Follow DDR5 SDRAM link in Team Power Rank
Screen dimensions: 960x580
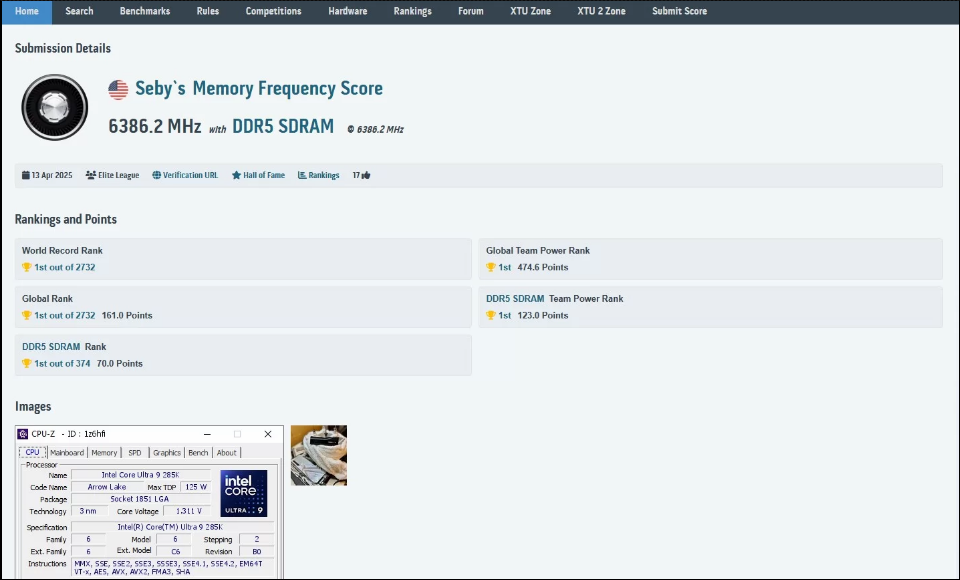click(515, 298)
